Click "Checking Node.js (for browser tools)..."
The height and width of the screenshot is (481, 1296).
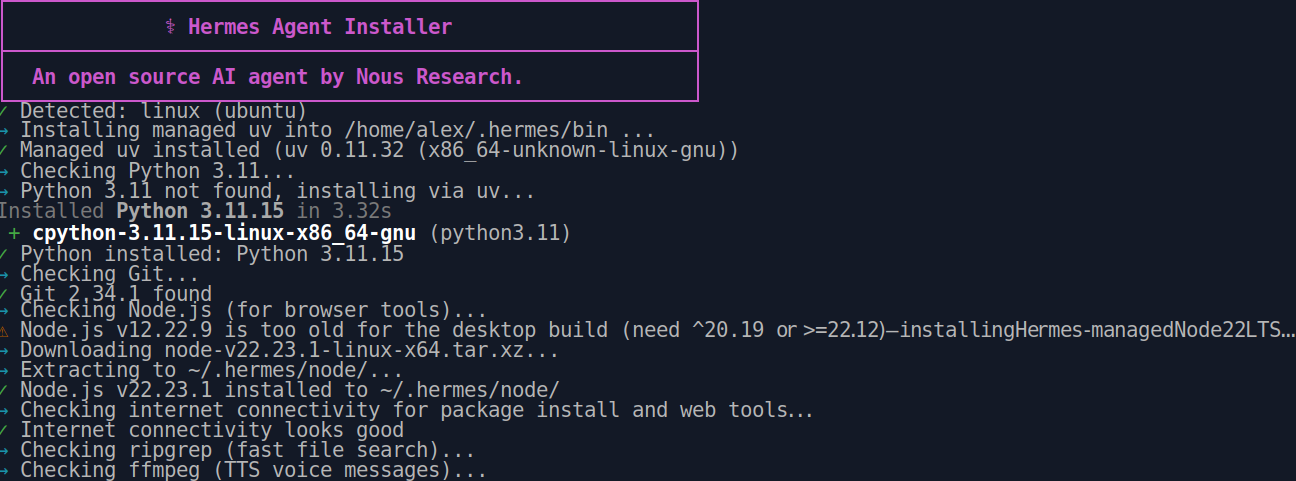coord(254,312)
